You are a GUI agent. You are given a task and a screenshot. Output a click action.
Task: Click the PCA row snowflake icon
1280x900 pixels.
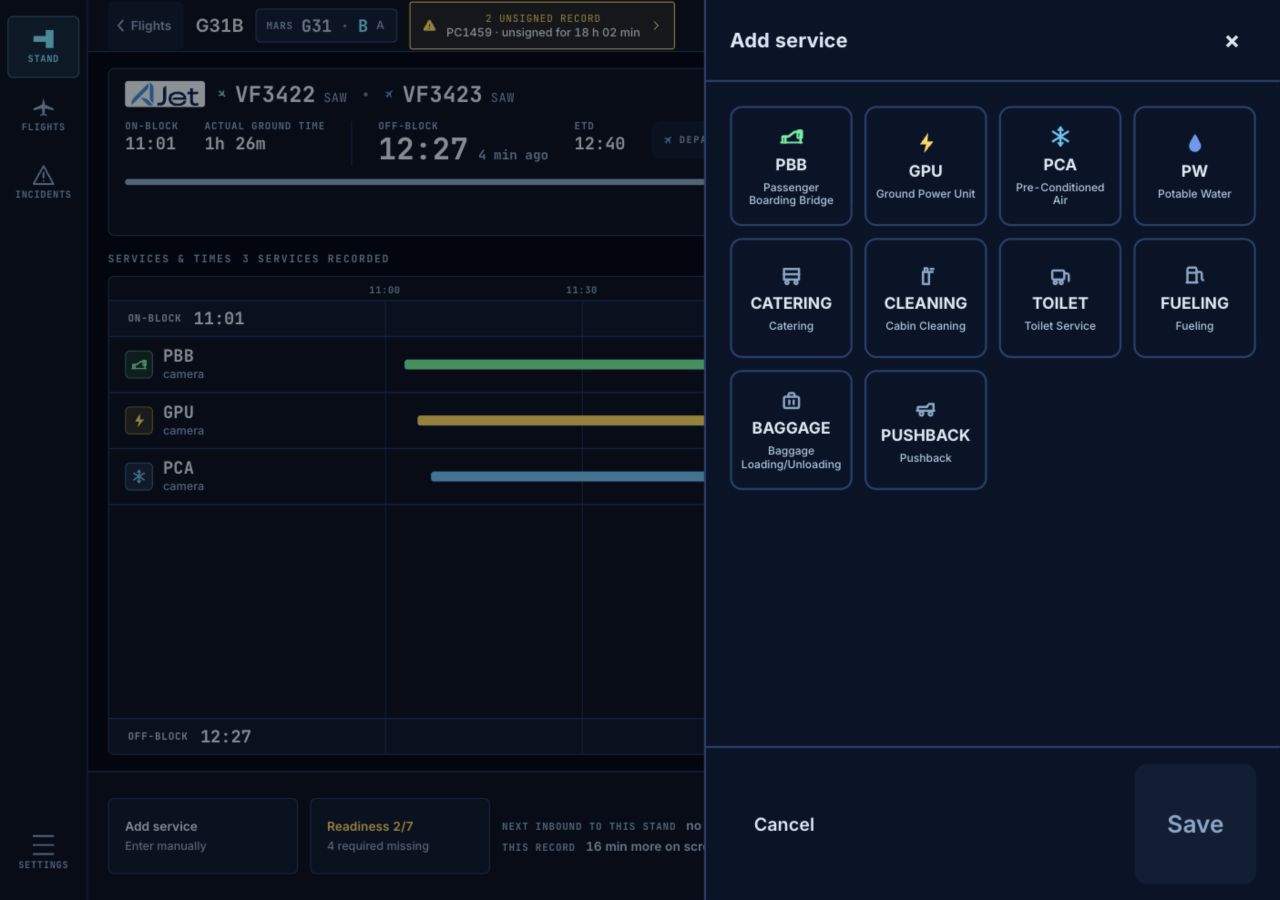pyautogui.click(x=139, y=476)
